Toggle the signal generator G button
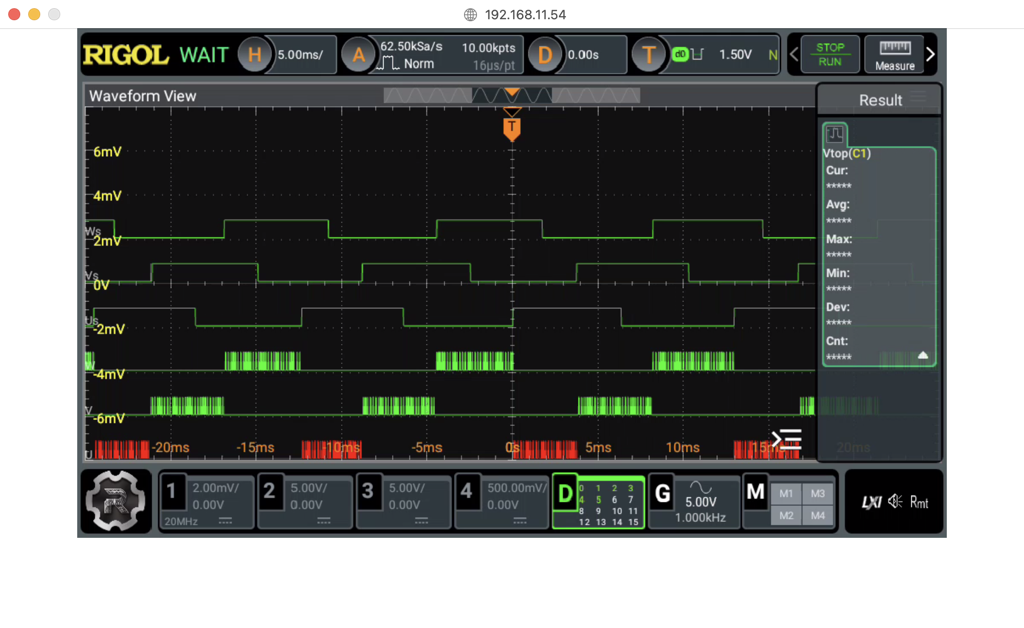 coord(662,493)
